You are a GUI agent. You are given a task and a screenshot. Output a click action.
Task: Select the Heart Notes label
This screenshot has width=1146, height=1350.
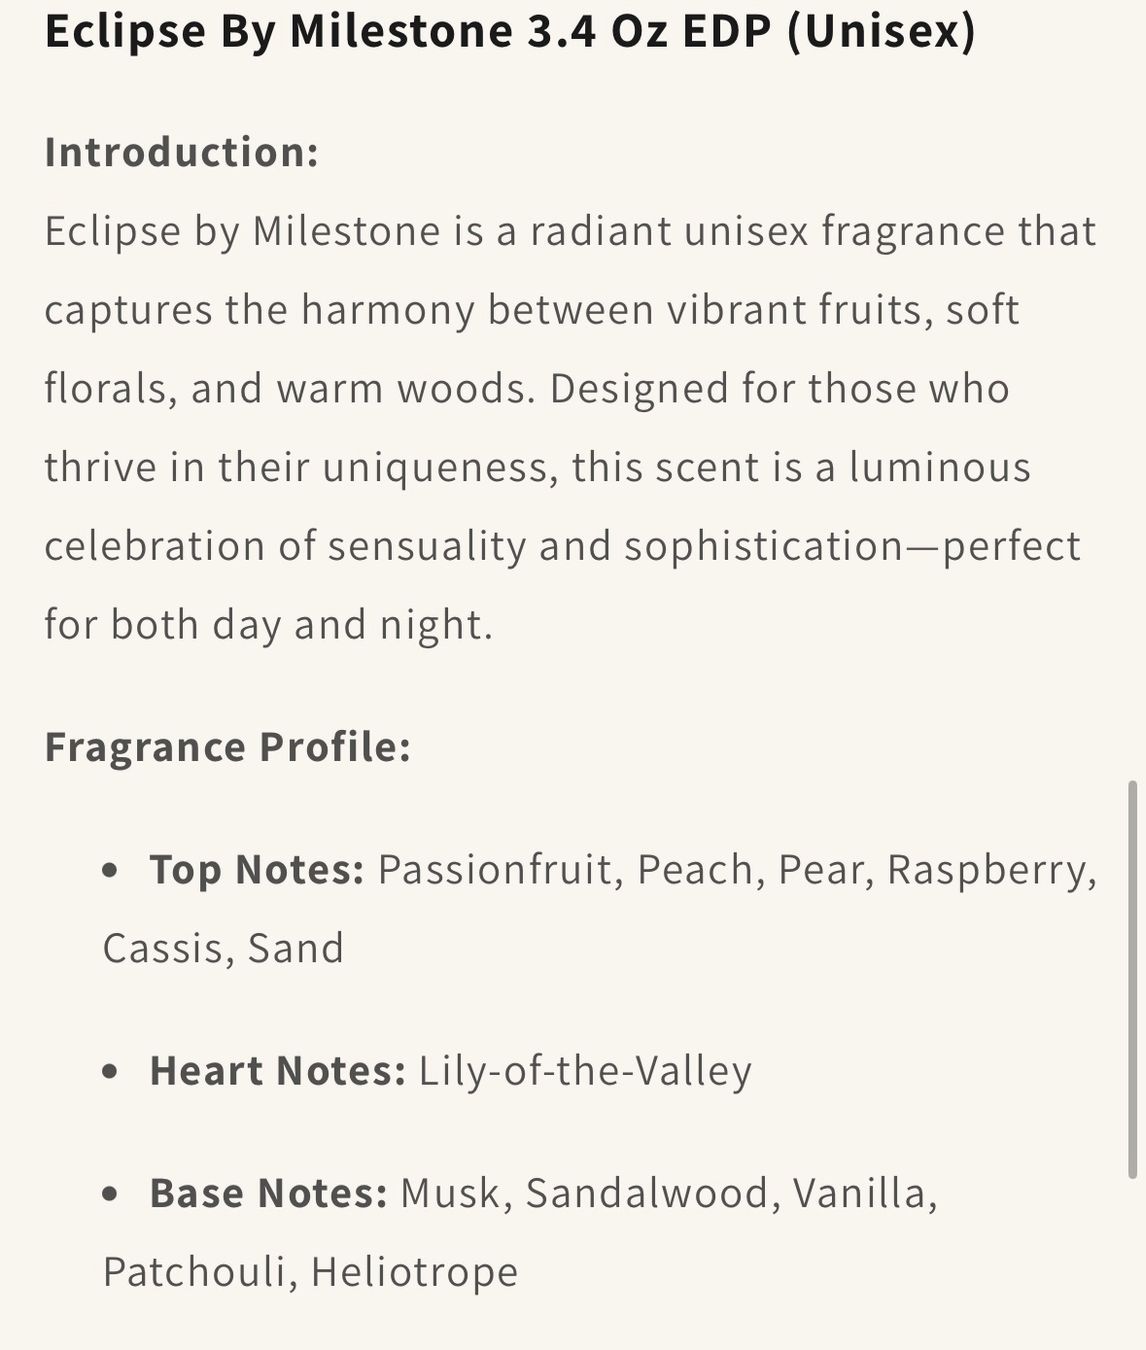coord(278,1071)
